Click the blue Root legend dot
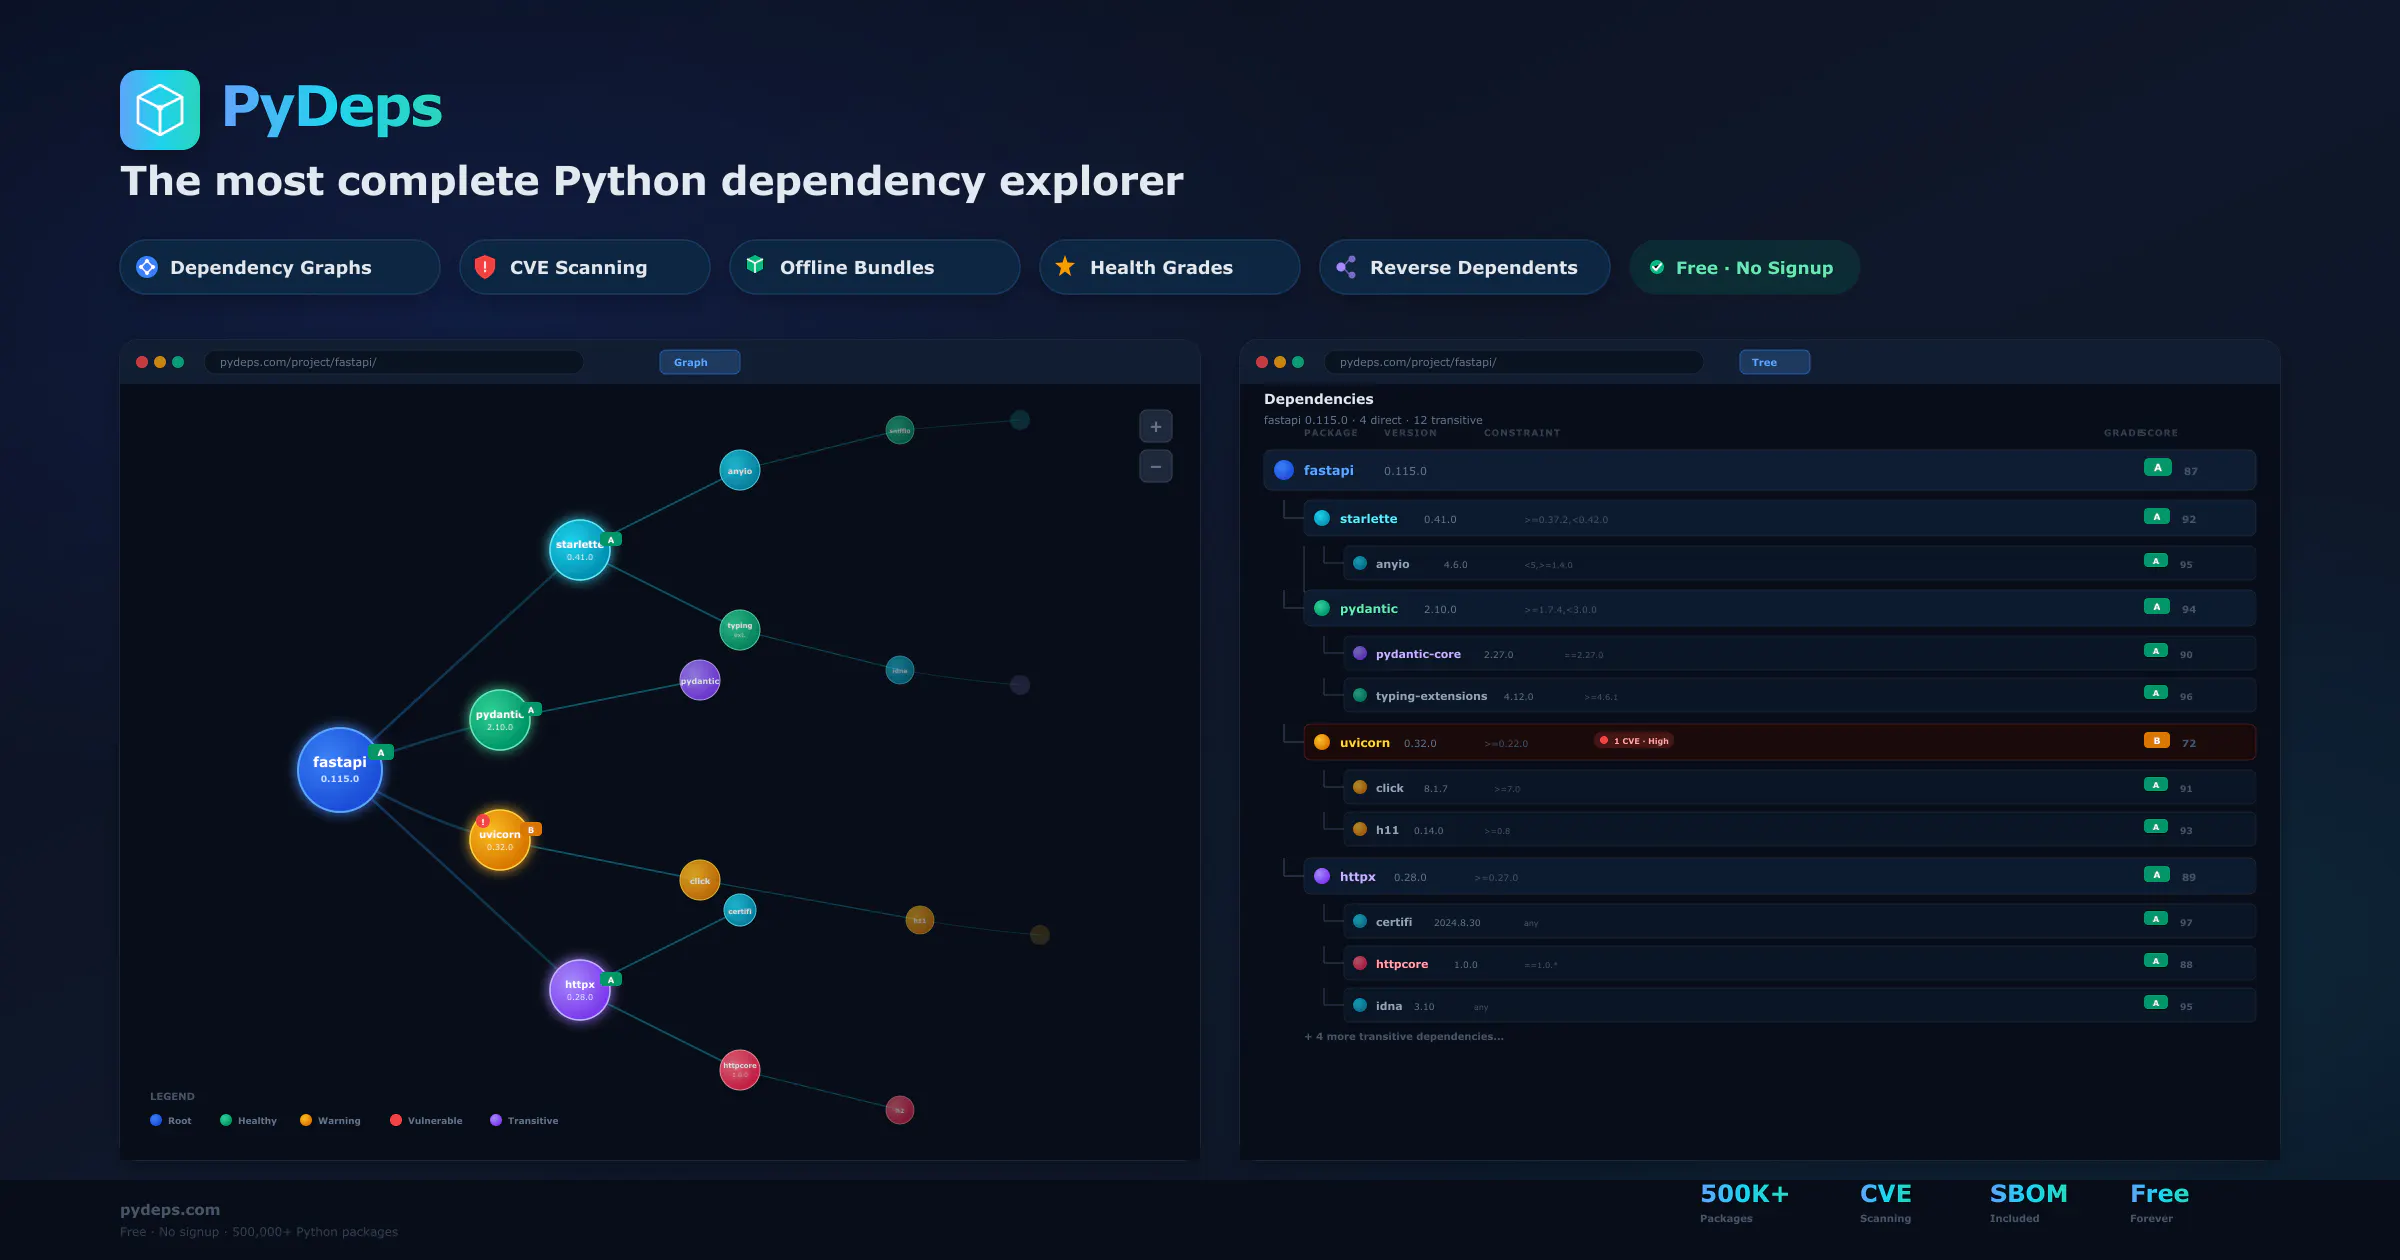This screenshot has height=1260, width=2400. [x=156, y=1120]
